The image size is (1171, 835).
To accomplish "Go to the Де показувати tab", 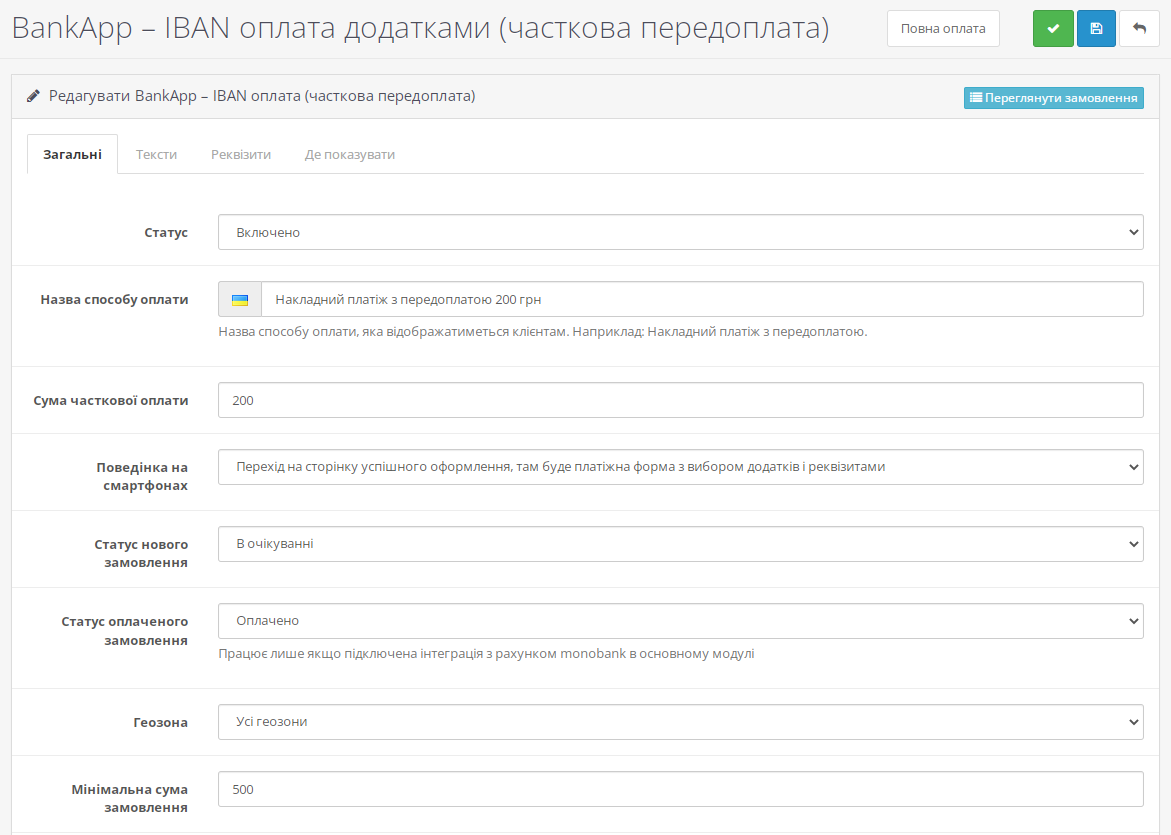I will (x=350, y=155).
